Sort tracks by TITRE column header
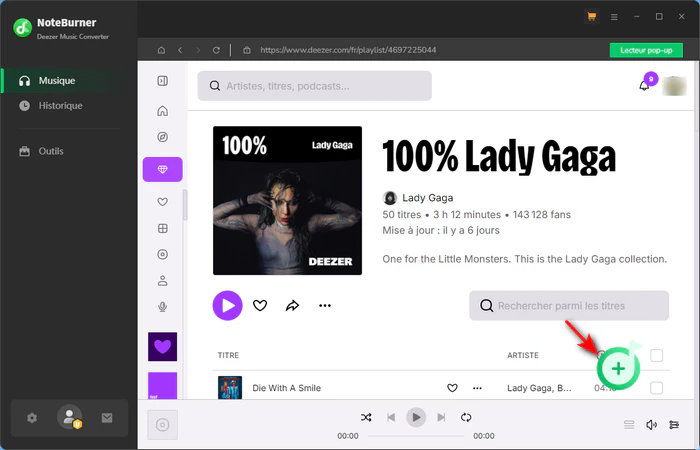 228,355
